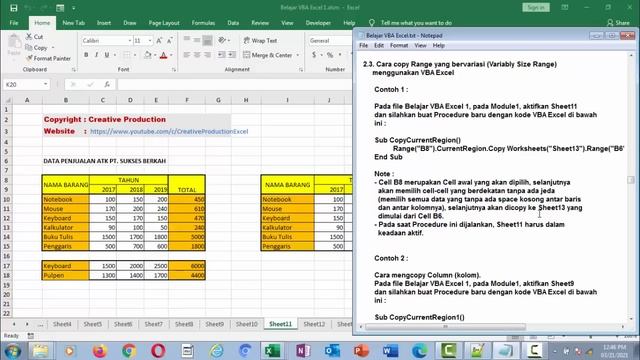Viewport: 640px width, 360px height.
Task: Open Notepad Format menu
Action: 399,45
